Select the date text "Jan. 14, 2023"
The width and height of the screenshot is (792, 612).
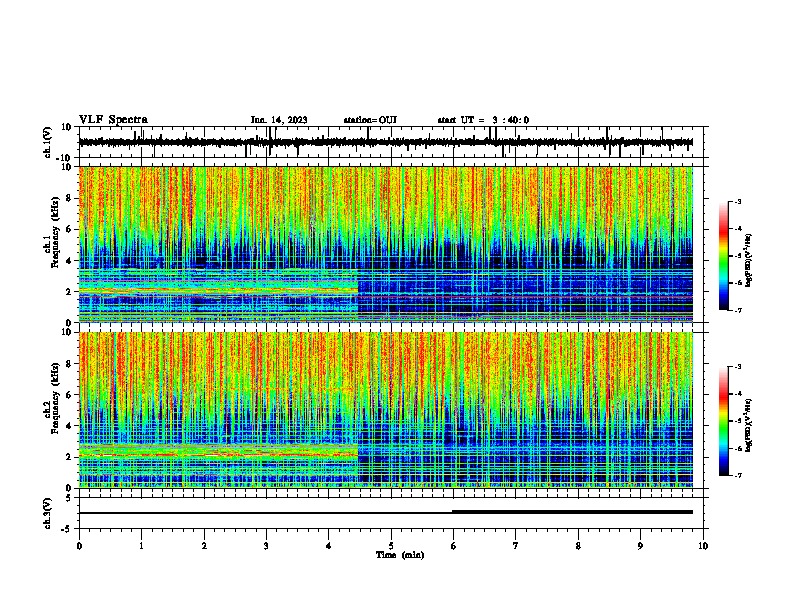tap(279, 120)
